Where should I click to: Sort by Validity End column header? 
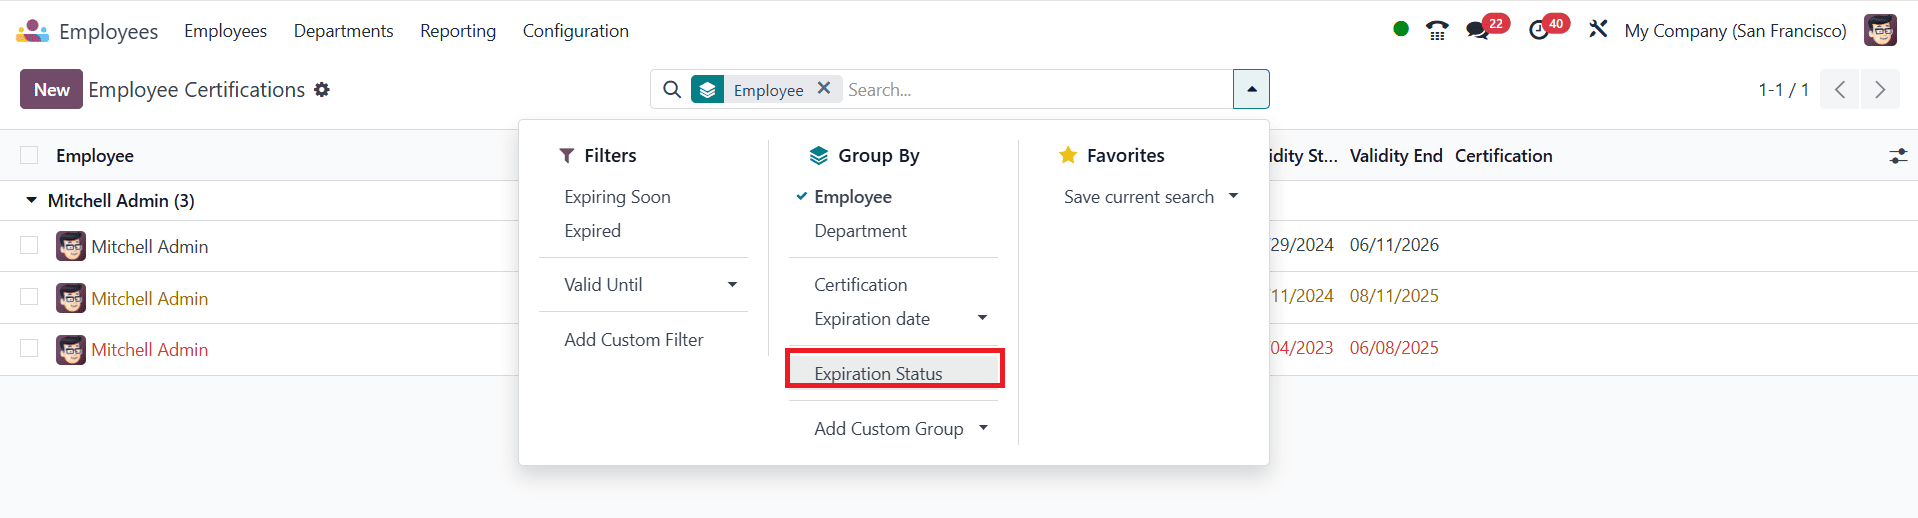tap(1396, 156)
